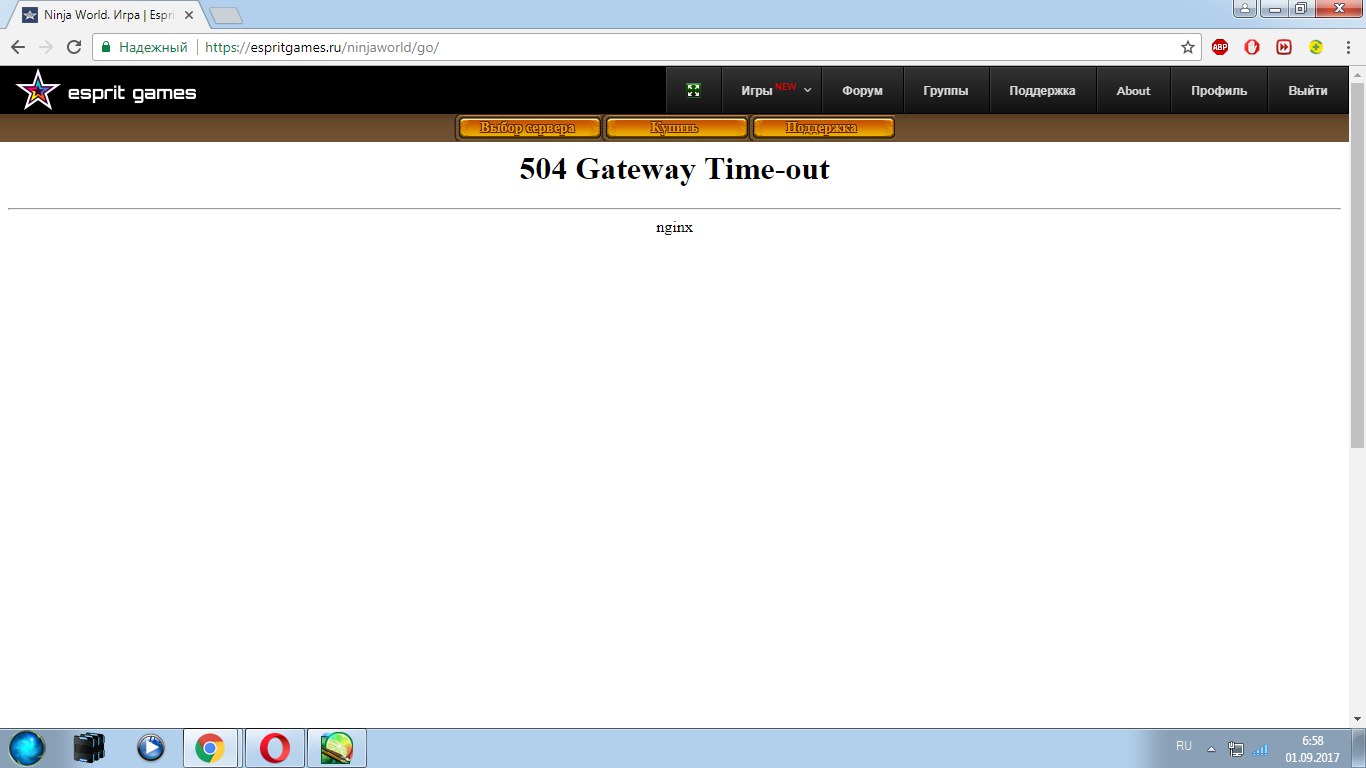Reload the page with the refresh icon

point(74,47)
